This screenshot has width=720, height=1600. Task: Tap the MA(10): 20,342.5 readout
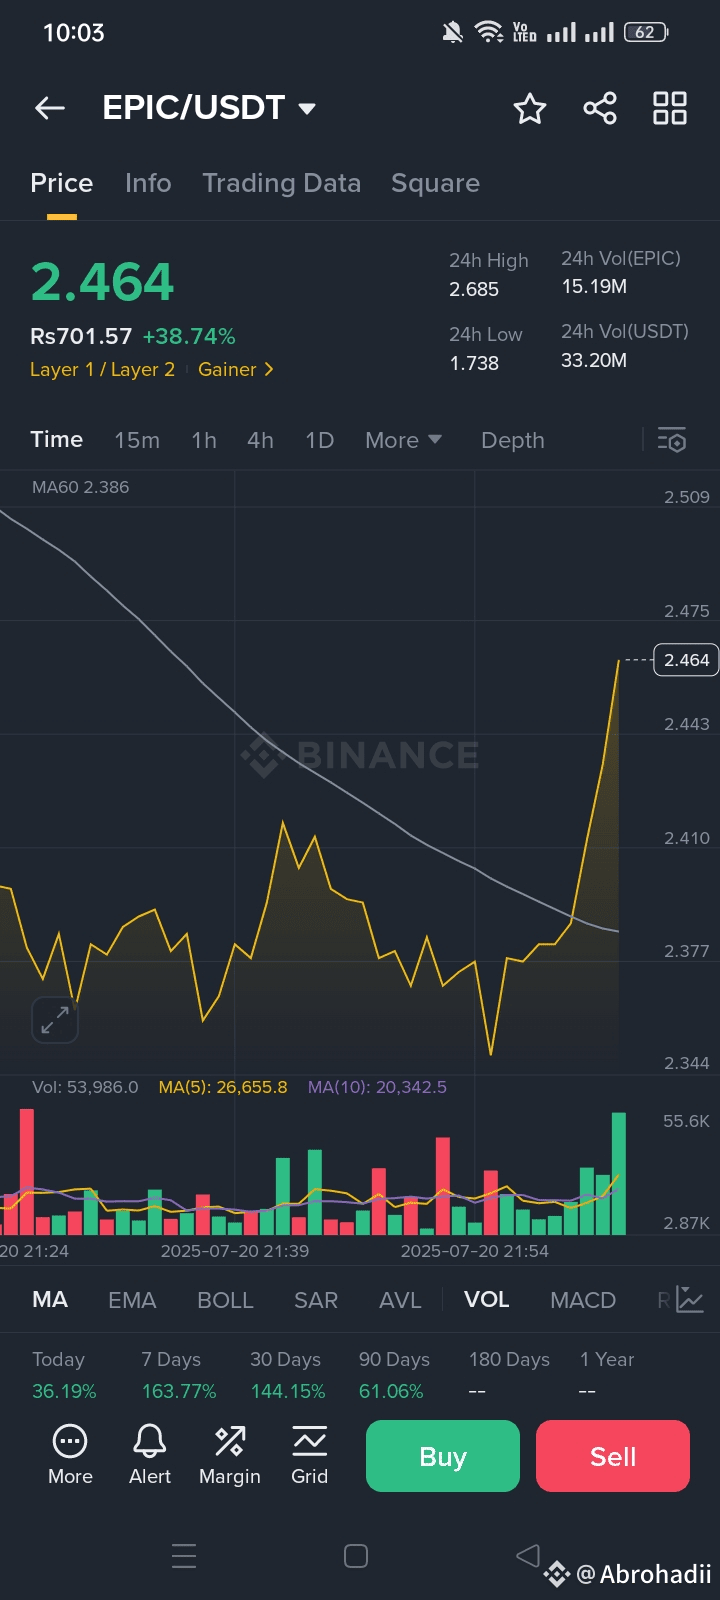pos(377,1087)
